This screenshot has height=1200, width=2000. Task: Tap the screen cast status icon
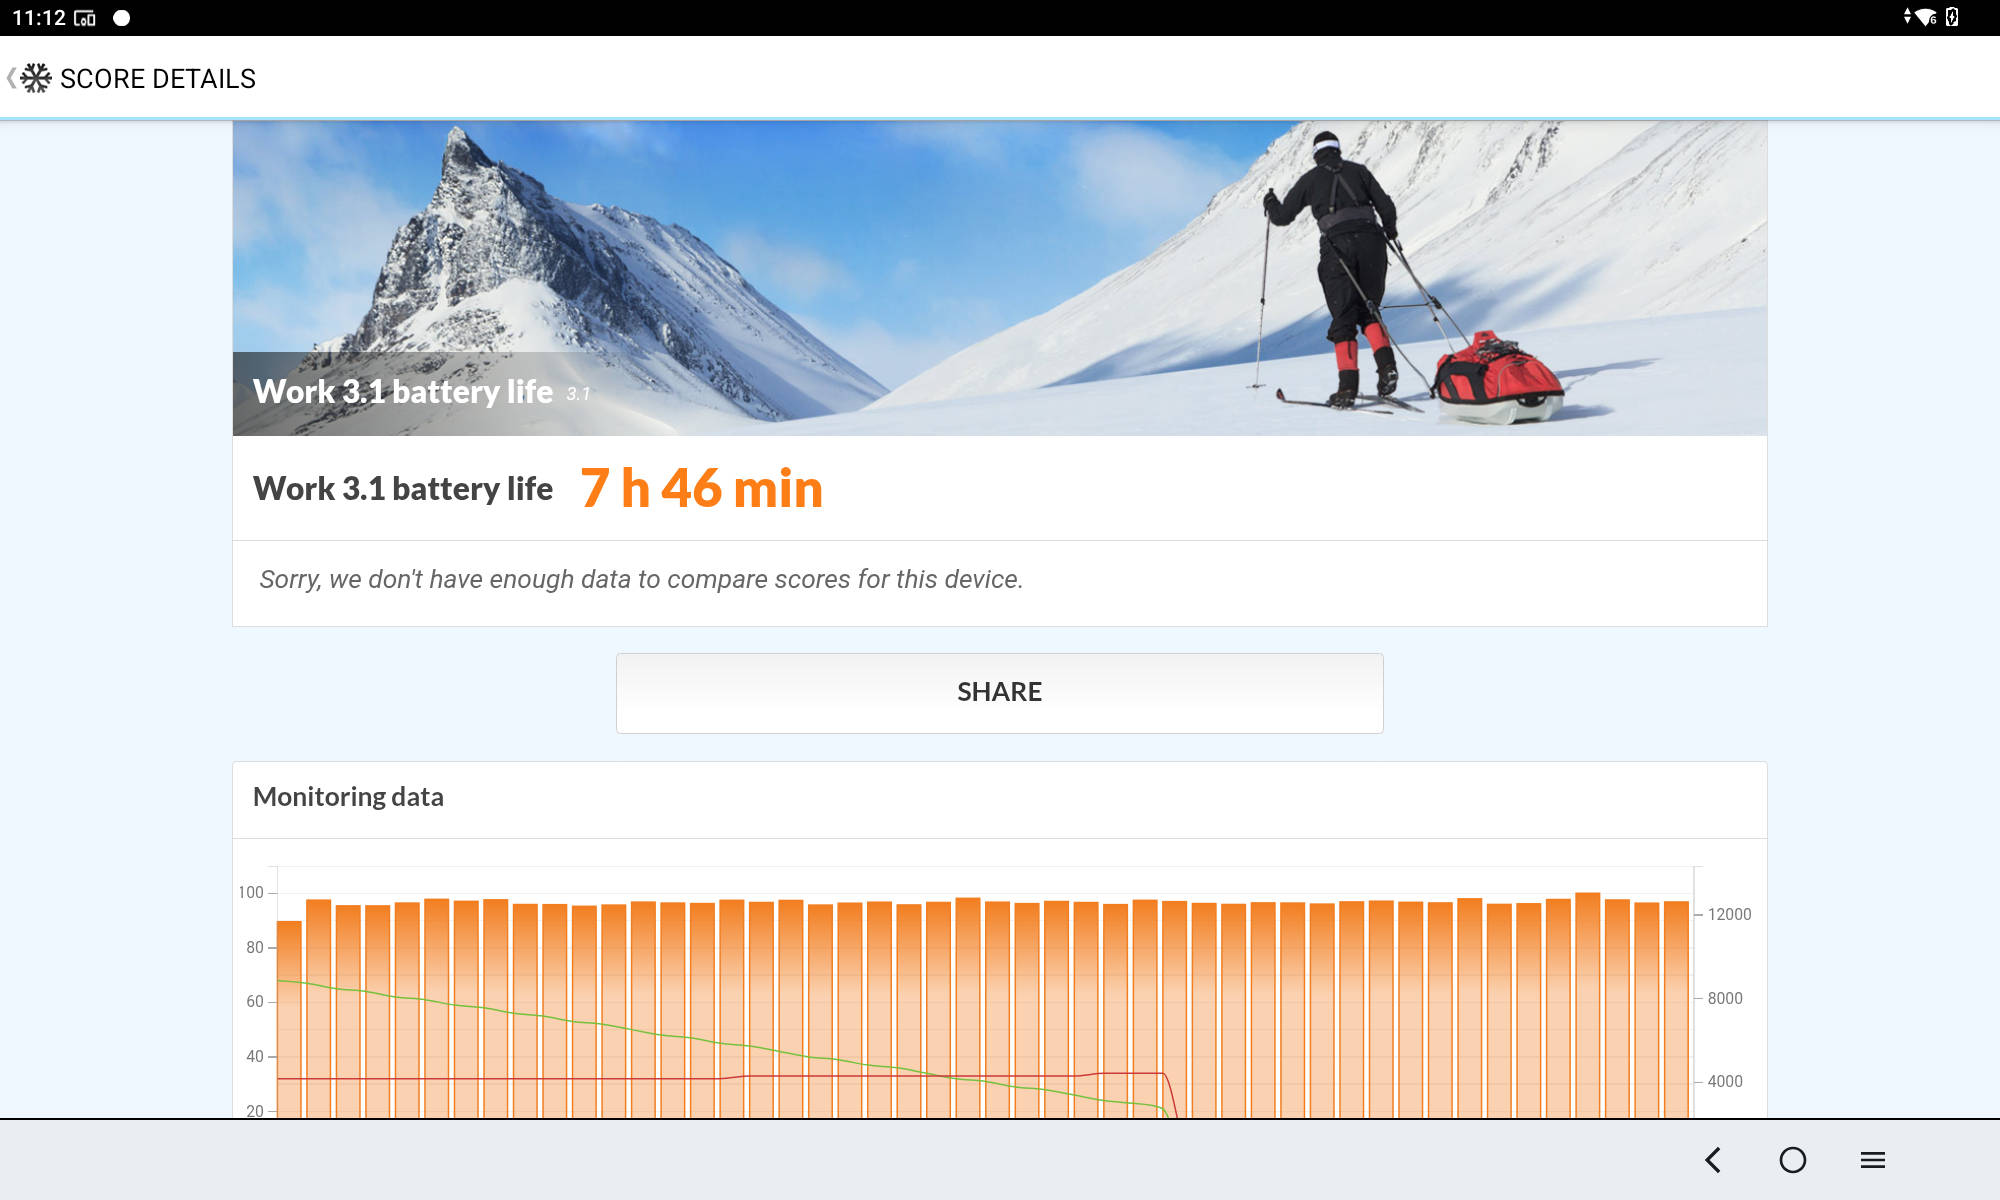85,18
